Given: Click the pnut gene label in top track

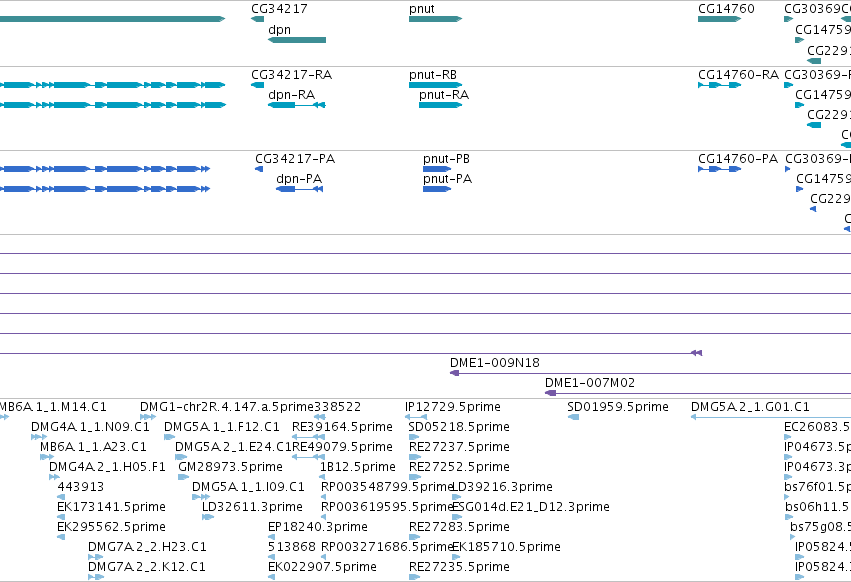Looking at the screenshot, I should pos(422,9).
